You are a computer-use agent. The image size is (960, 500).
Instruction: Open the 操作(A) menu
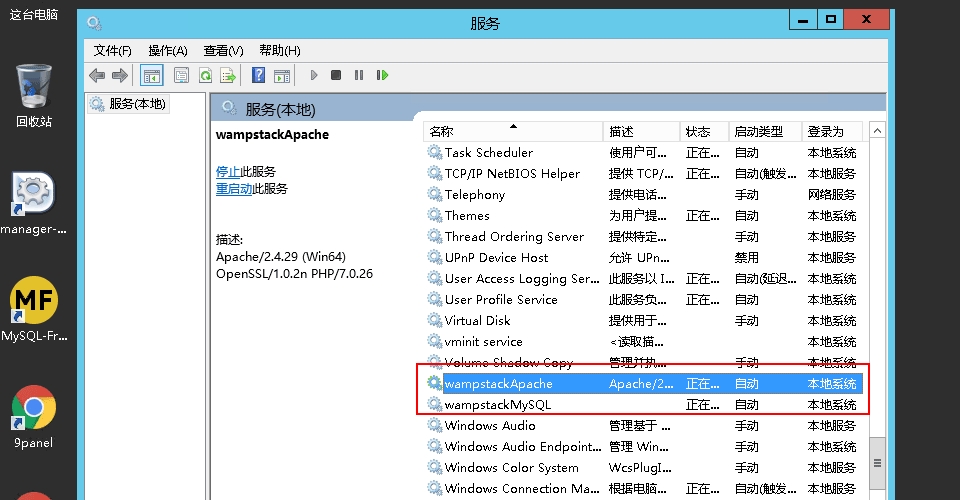point(167,50)
